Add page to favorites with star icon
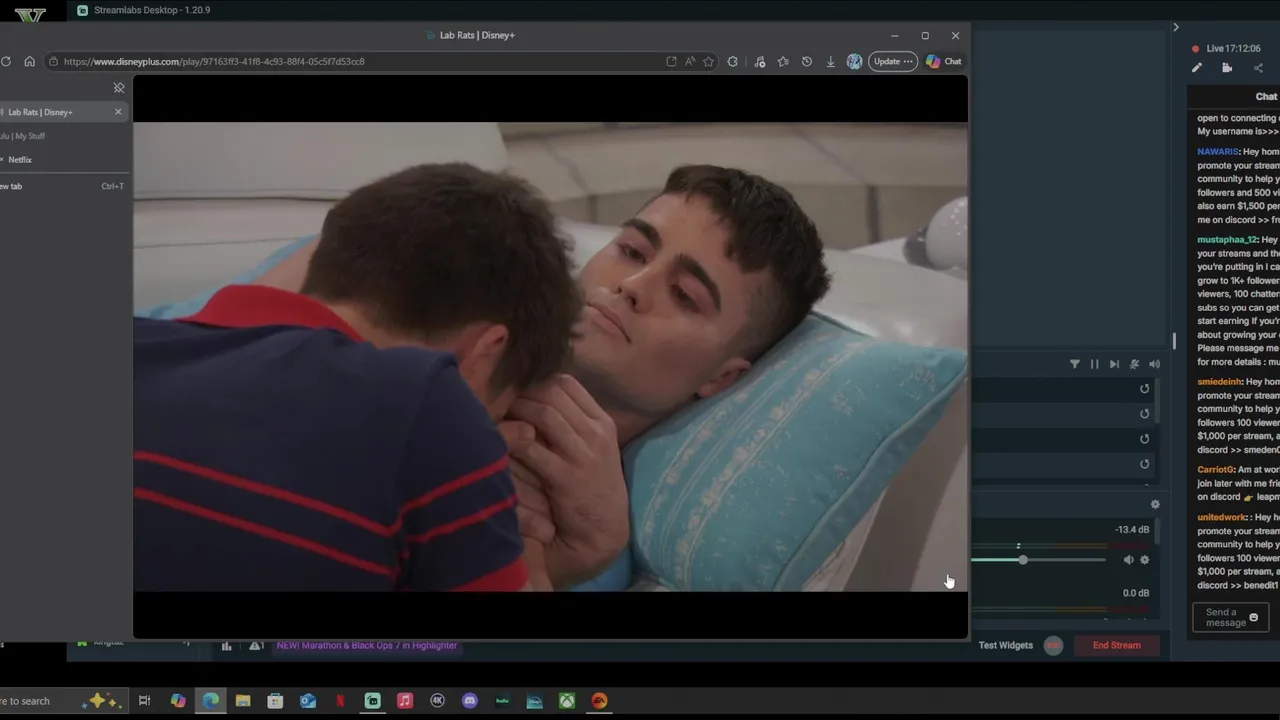The width and height of the screenshot is (1280, 720). point(708,61)
